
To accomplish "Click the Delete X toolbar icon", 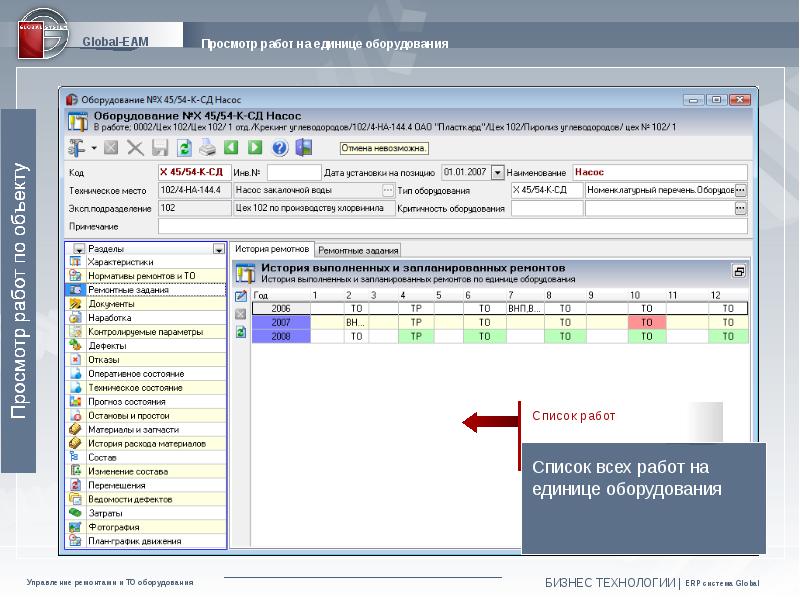I will click(x=134, y=148).
